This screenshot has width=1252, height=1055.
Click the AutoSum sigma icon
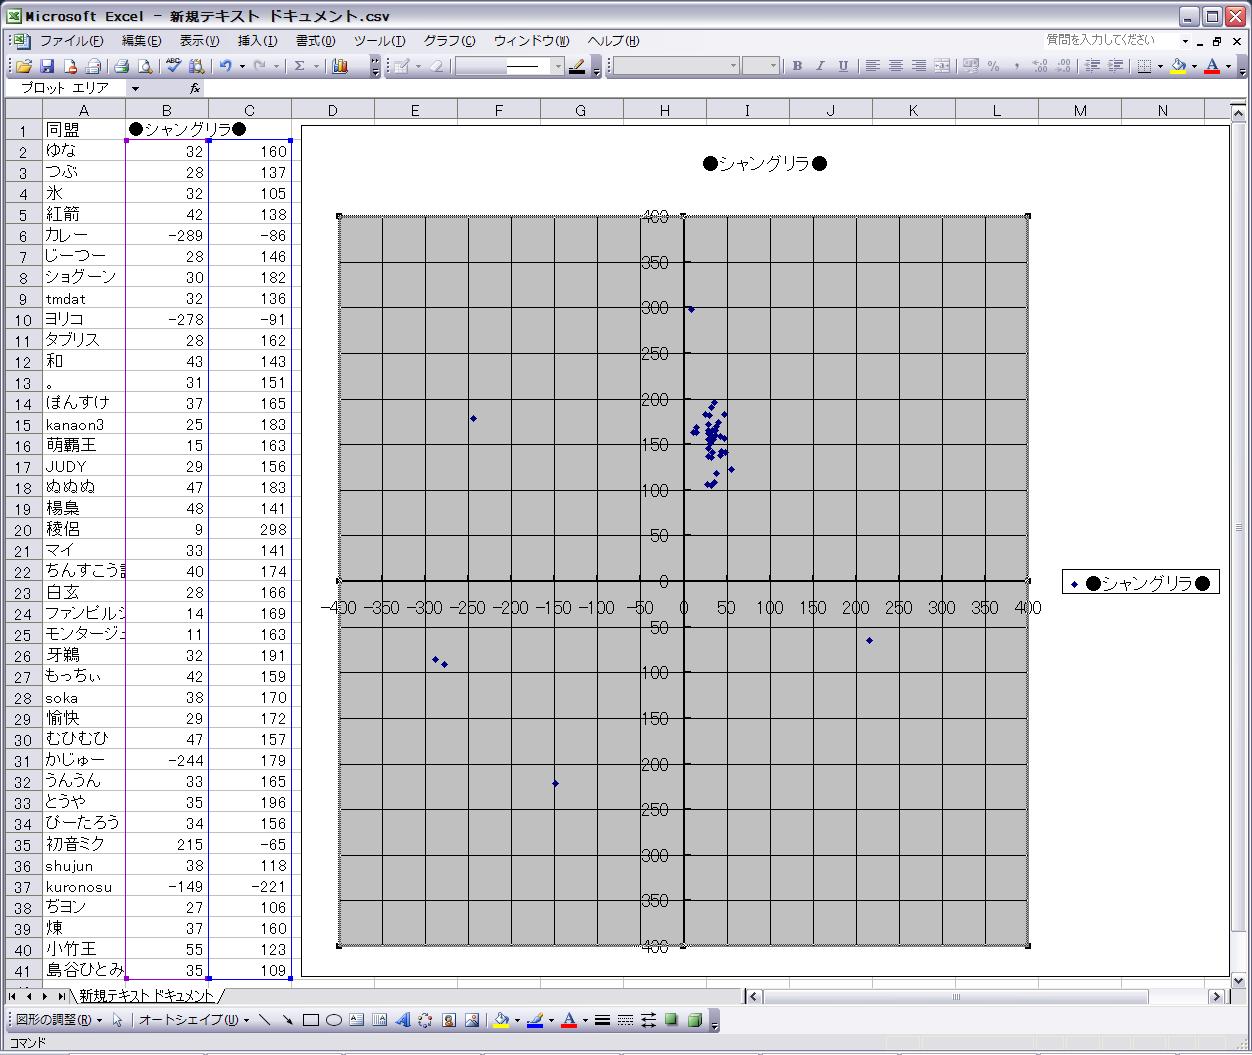[x=299, y=66]
